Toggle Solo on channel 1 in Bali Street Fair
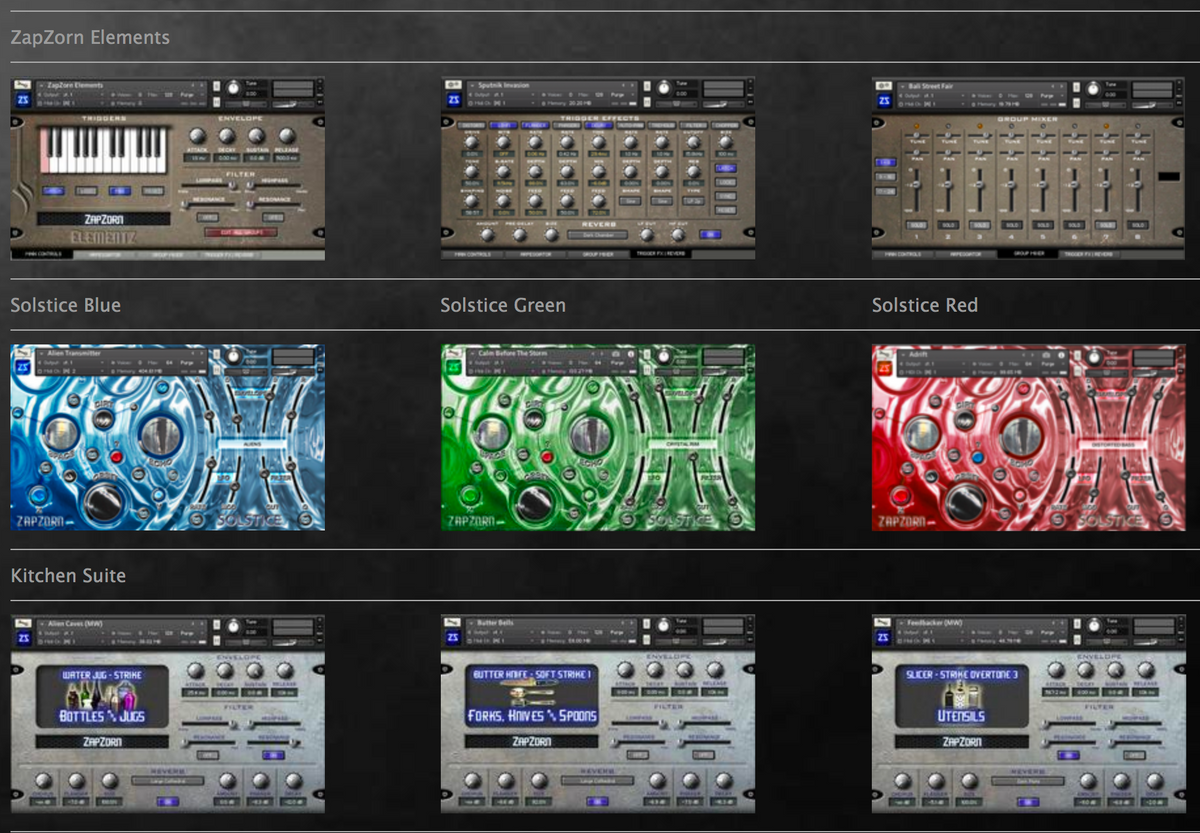 tap(917, 225)
